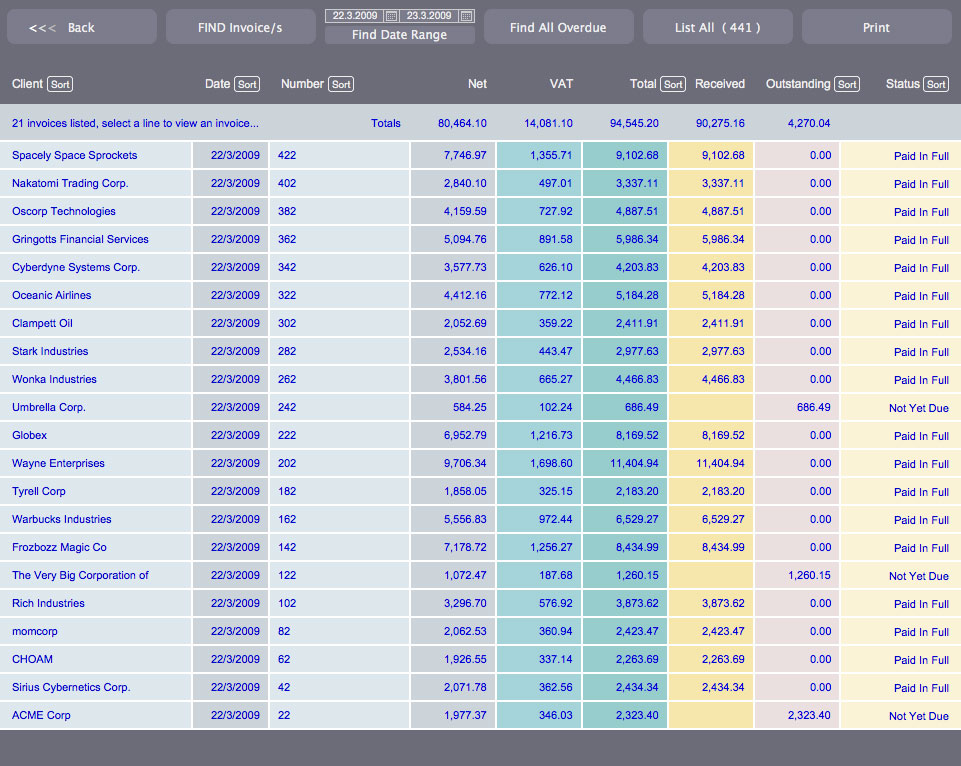
Task: Click the totals Net value 80,464.10
Action: (462, 124)
